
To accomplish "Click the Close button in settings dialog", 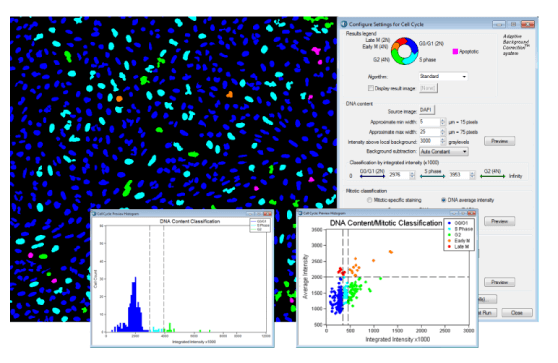I will pos(517,313).
